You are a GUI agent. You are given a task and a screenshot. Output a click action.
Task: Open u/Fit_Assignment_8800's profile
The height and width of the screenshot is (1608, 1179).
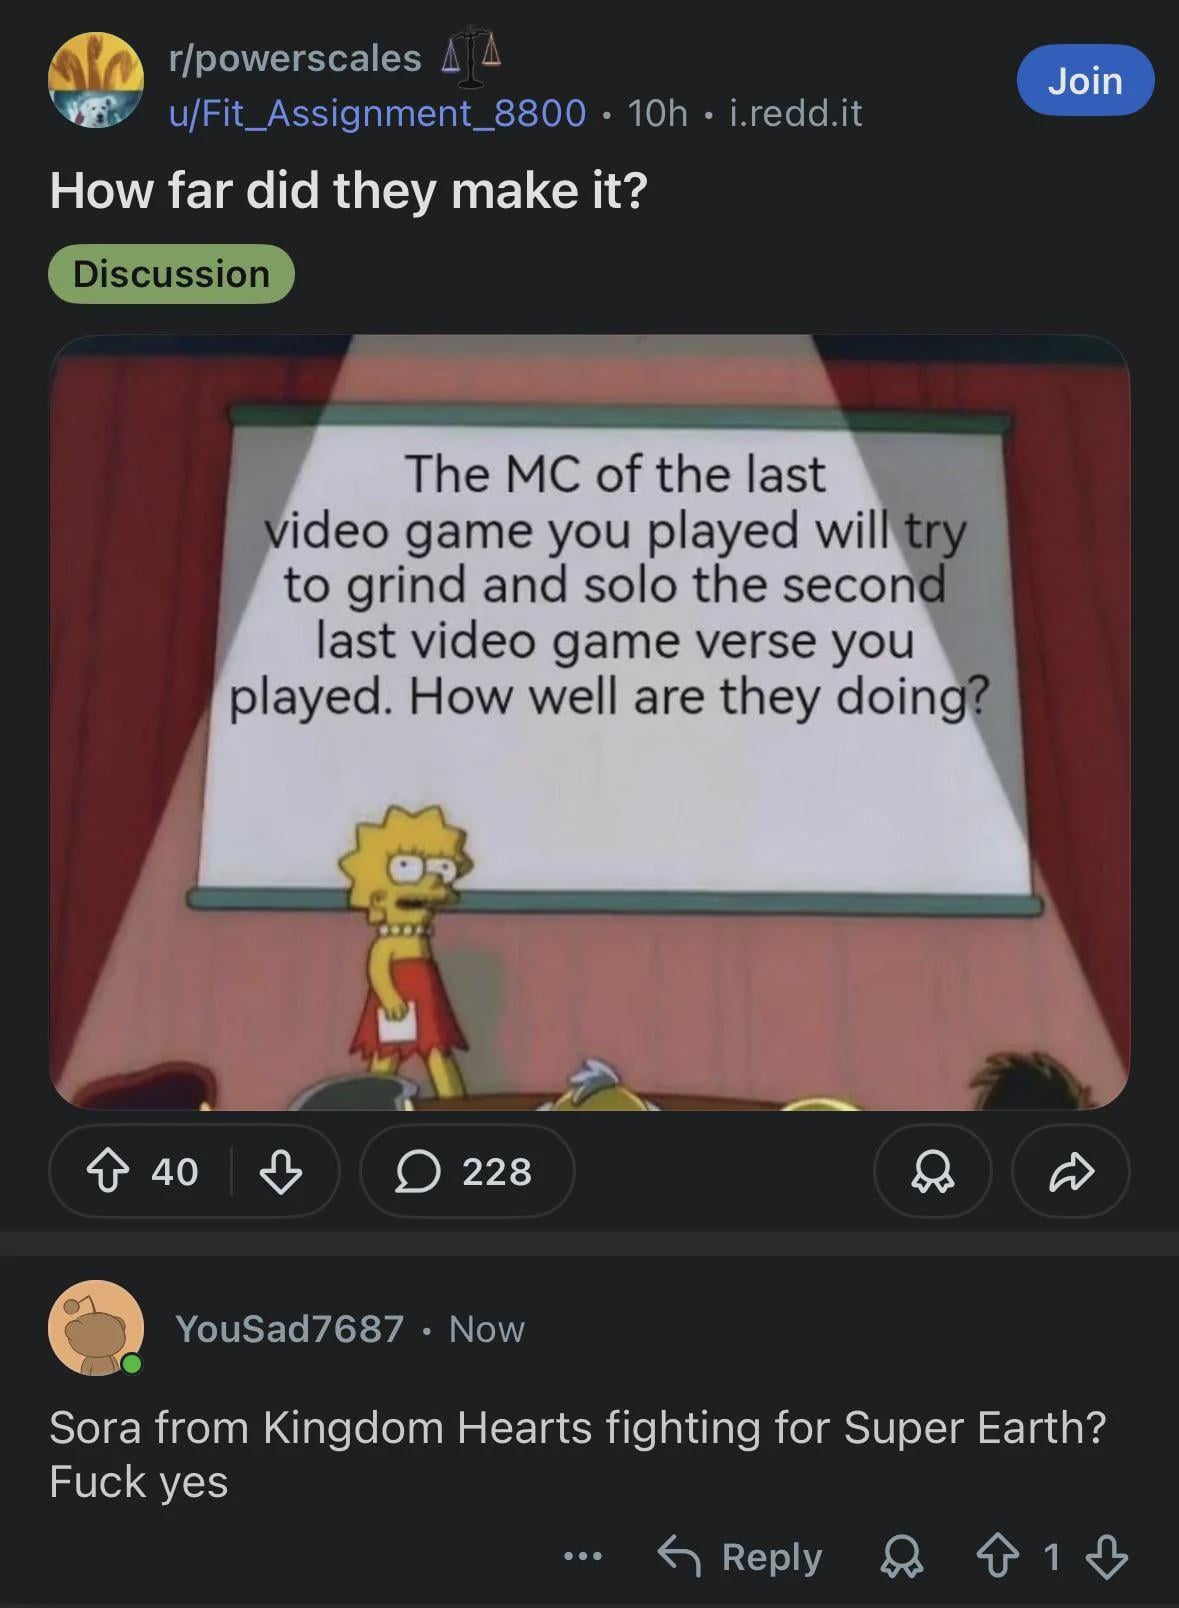(377, 113)
